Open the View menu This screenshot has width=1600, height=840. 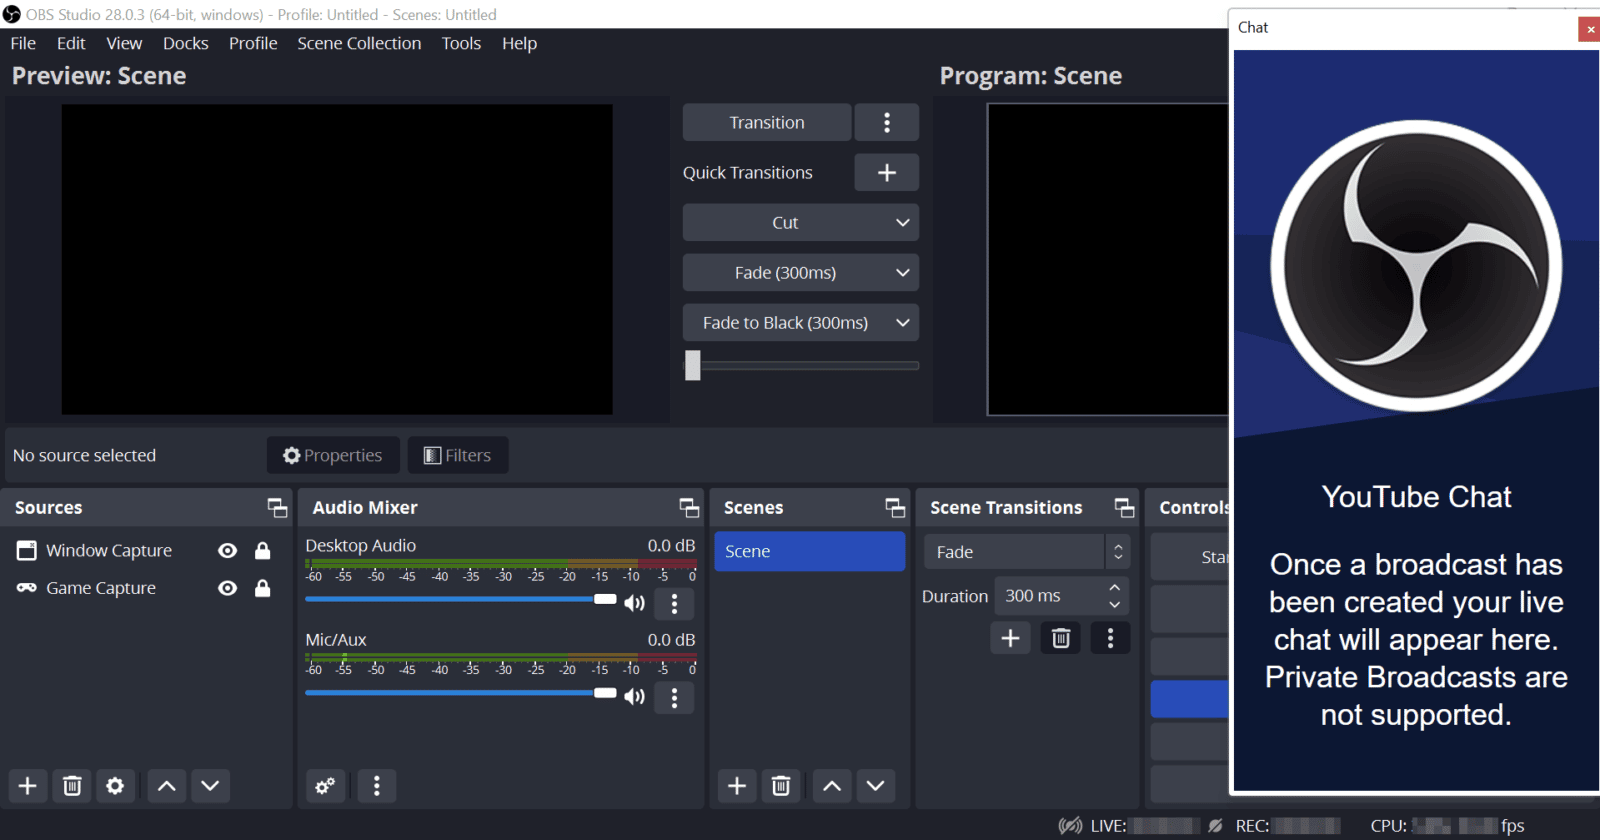tap(124, 43)
